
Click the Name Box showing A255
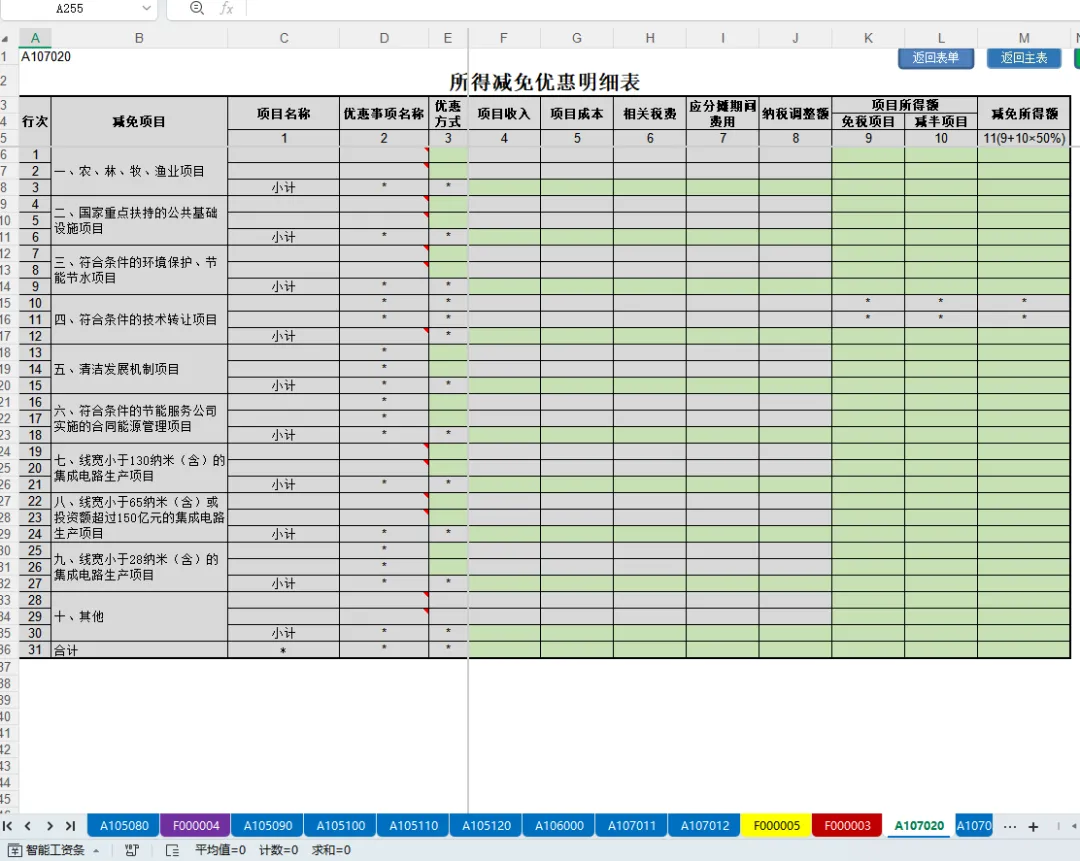coord(70,8)
